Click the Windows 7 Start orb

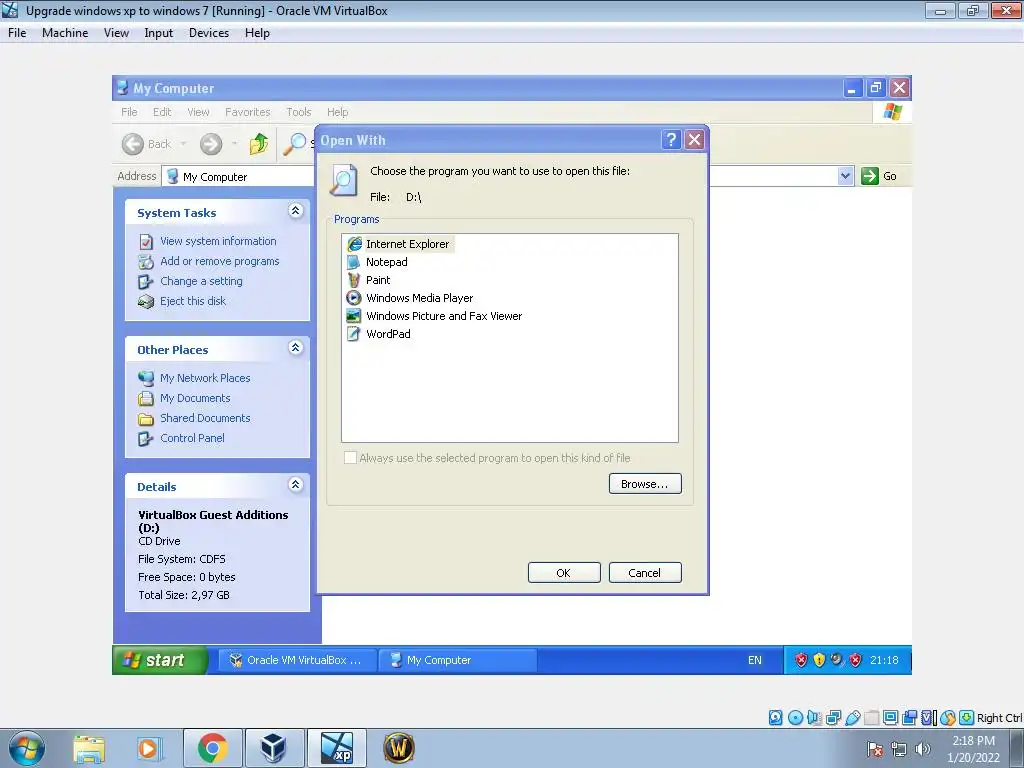point(26,749)
